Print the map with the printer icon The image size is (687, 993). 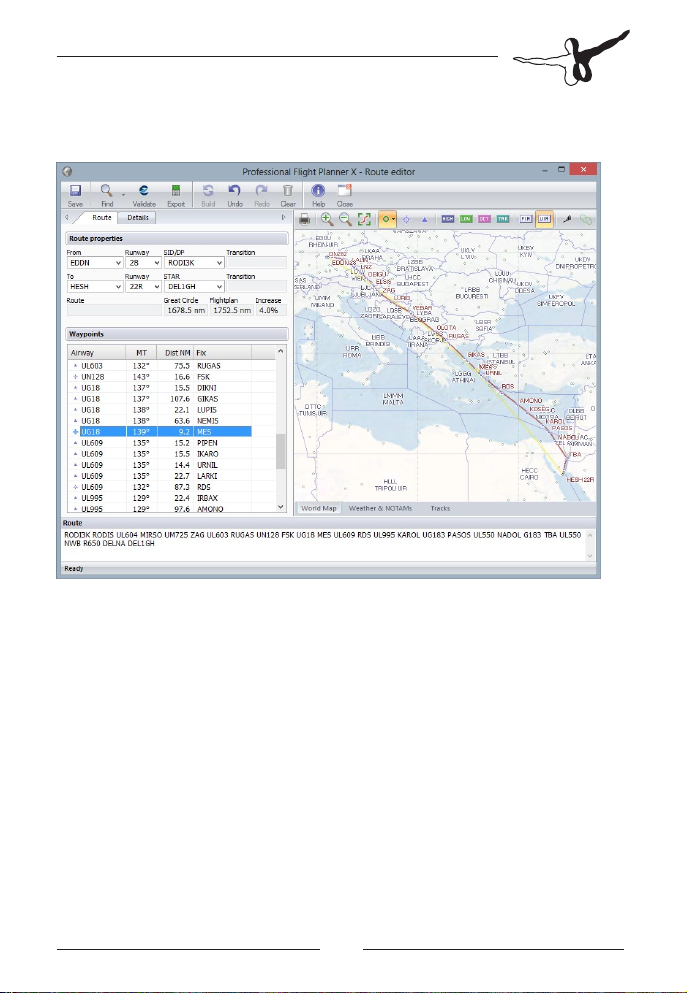tap(305, 219)
